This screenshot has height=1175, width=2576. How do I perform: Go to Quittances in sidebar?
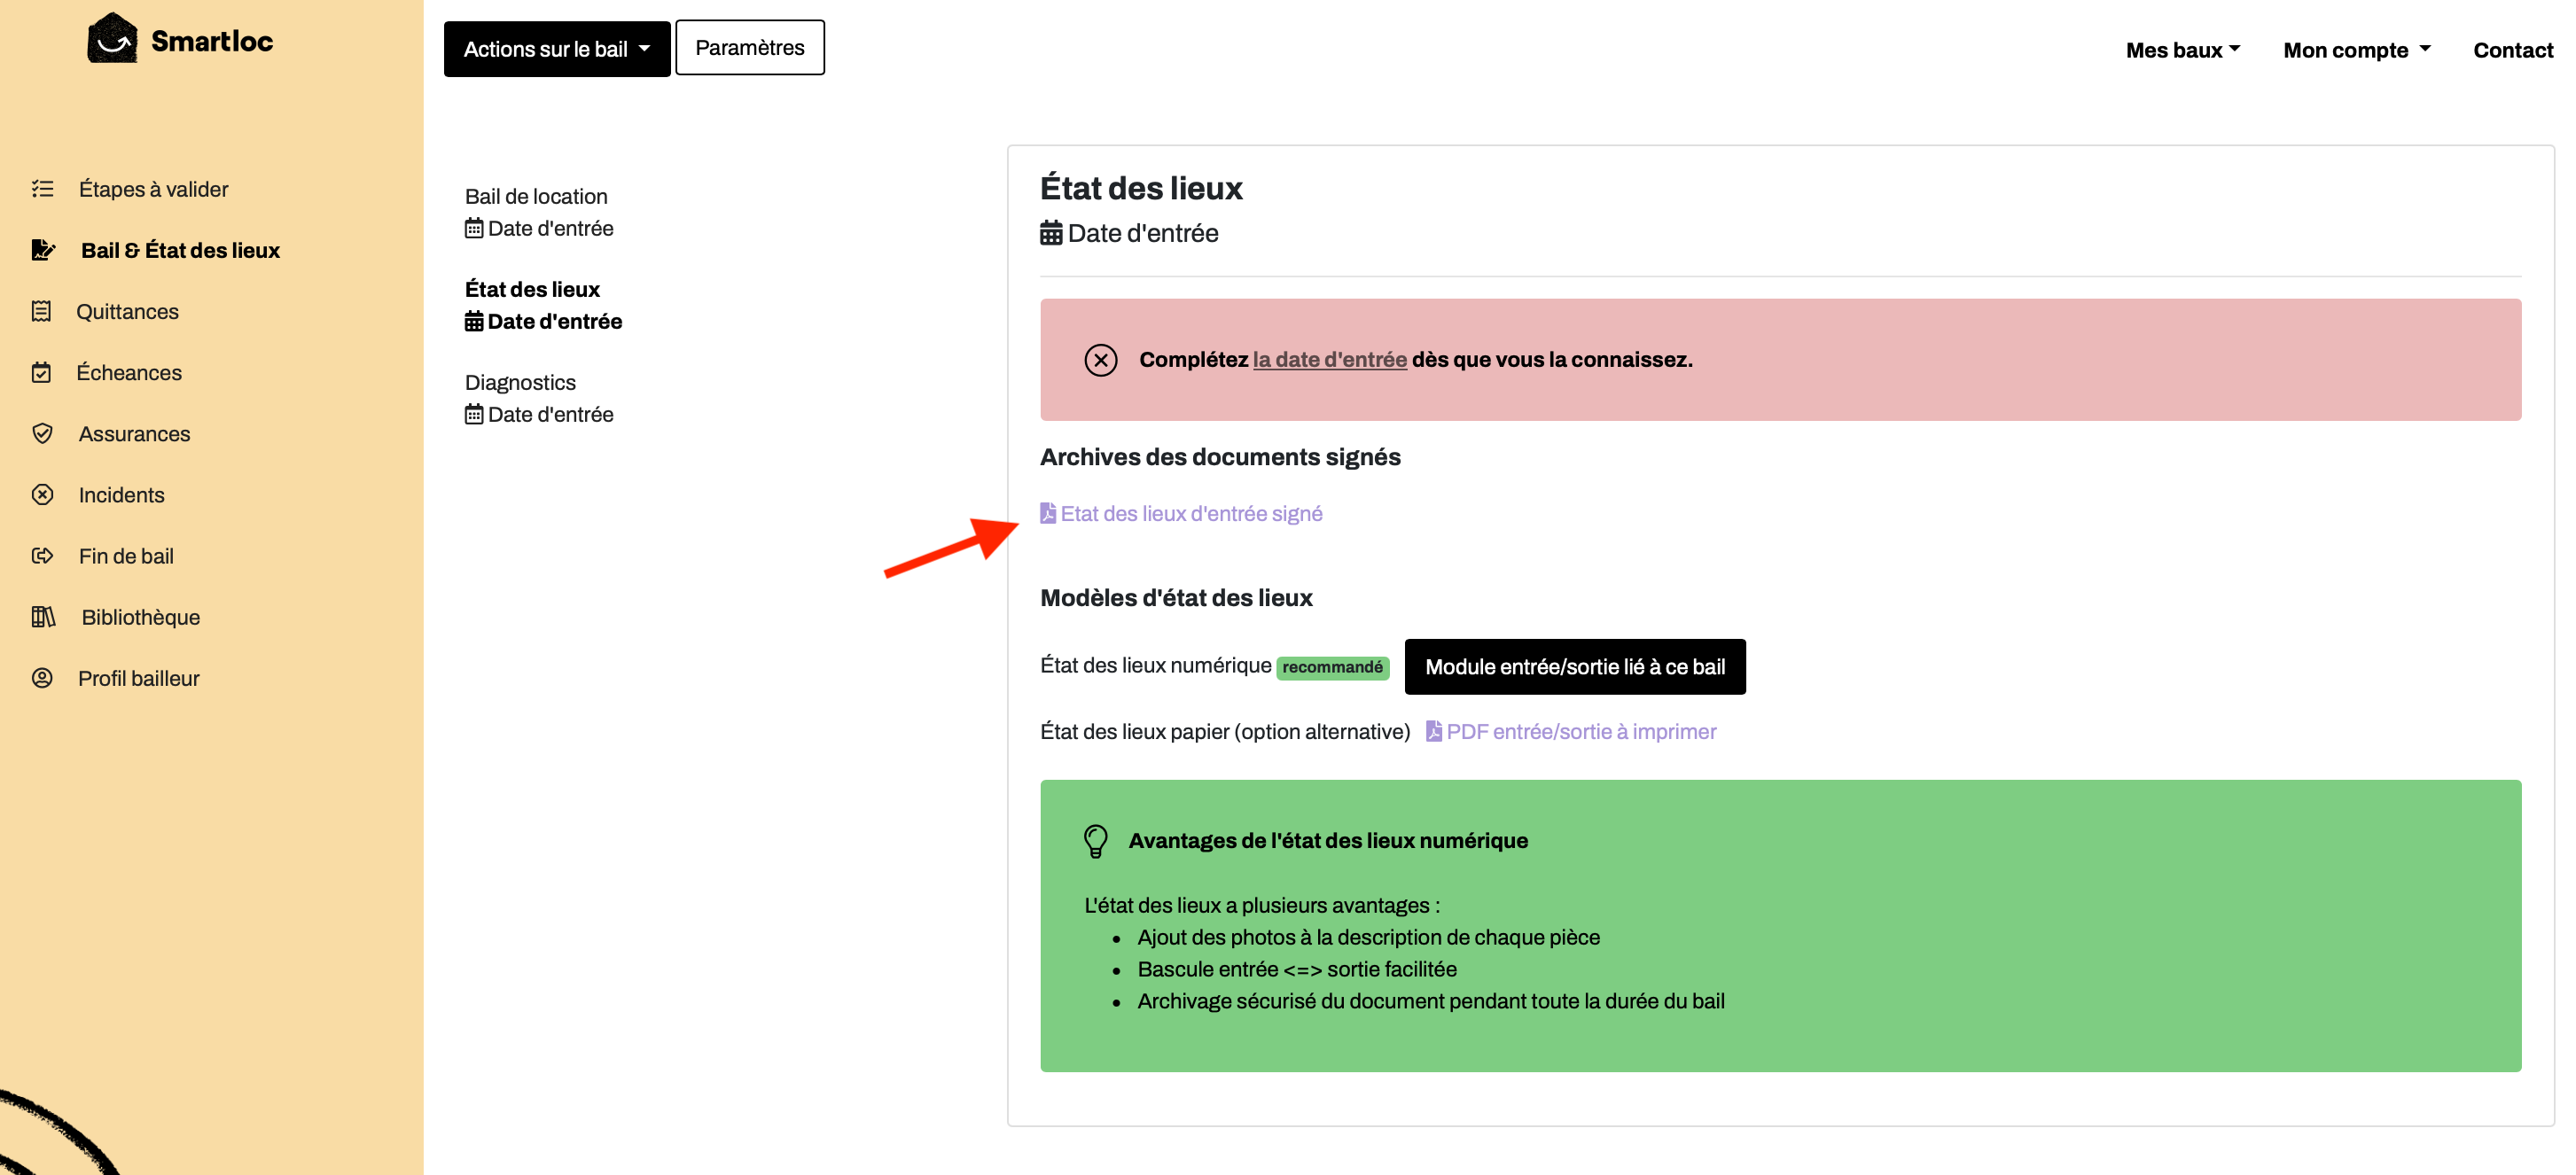tap(127, 311)
